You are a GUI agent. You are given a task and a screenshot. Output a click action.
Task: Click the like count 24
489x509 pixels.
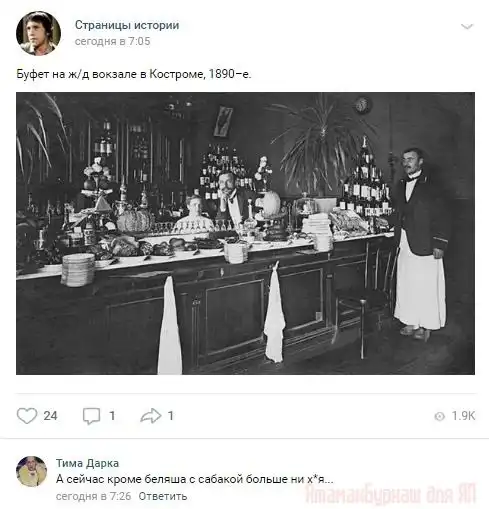click(x=50, y=416)
